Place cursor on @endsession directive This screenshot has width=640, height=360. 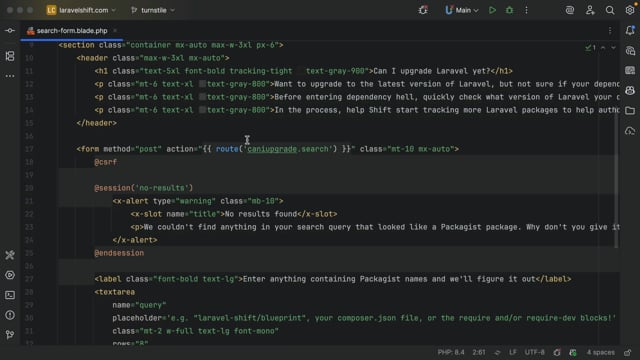click(119, 253)
